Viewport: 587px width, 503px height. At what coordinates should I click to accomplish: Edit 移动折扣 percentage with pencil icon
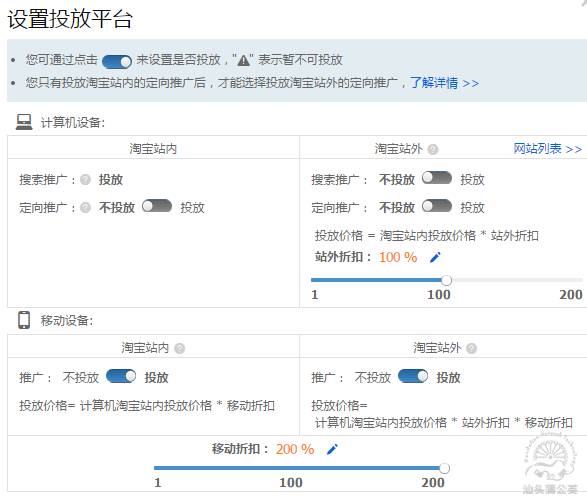click(332, 449)
